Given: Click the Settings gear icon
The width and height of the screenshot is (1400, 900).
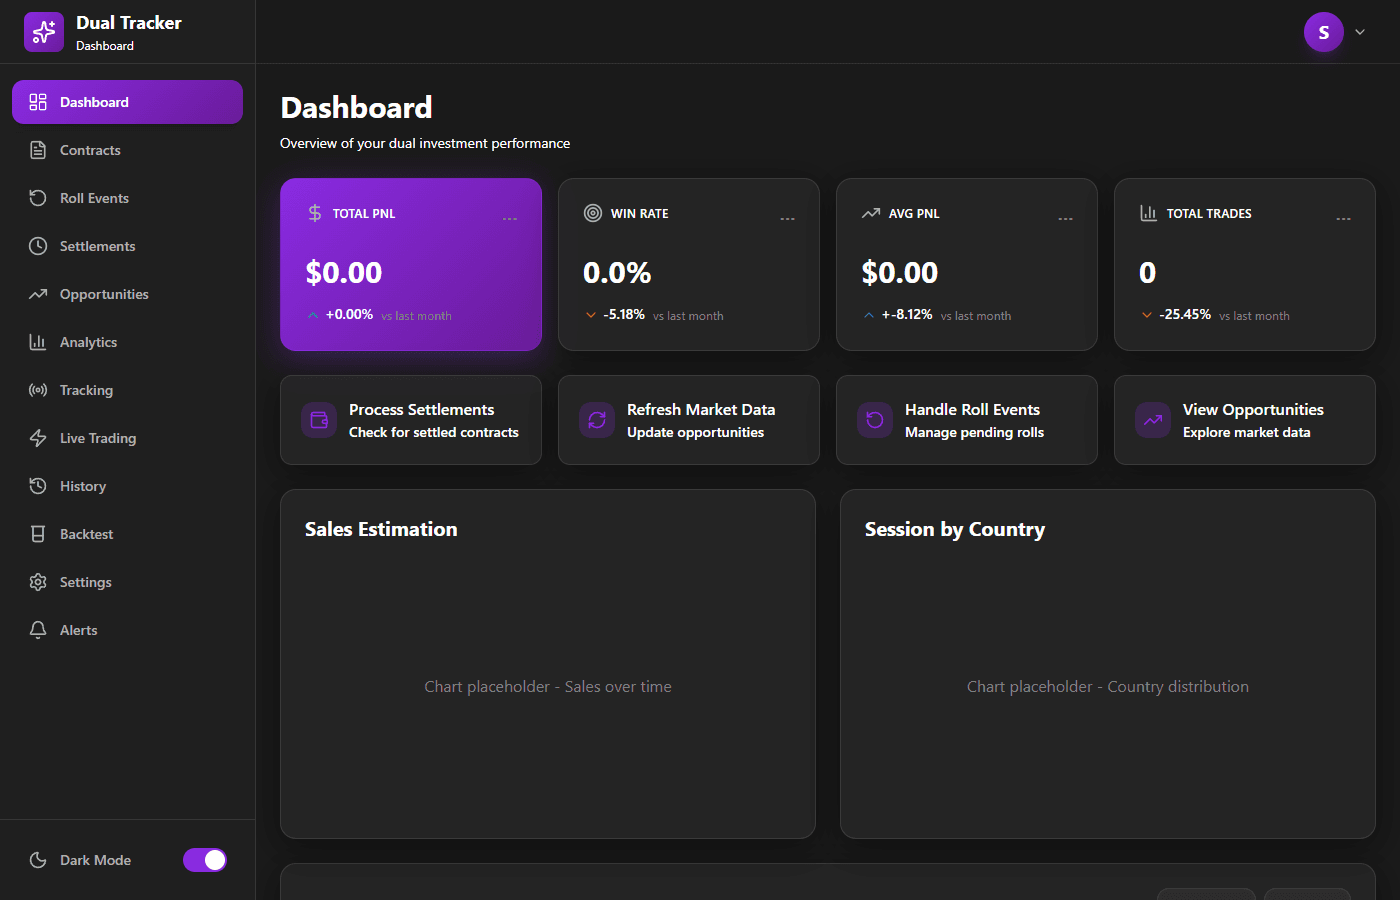Looking at the screenshot, I should [x=38, y=582].
